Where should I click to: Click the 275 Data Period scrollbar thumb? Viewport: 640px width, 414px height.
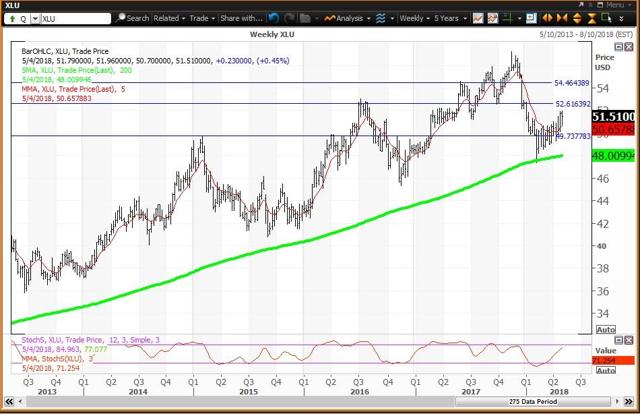(x=533, y=401)
